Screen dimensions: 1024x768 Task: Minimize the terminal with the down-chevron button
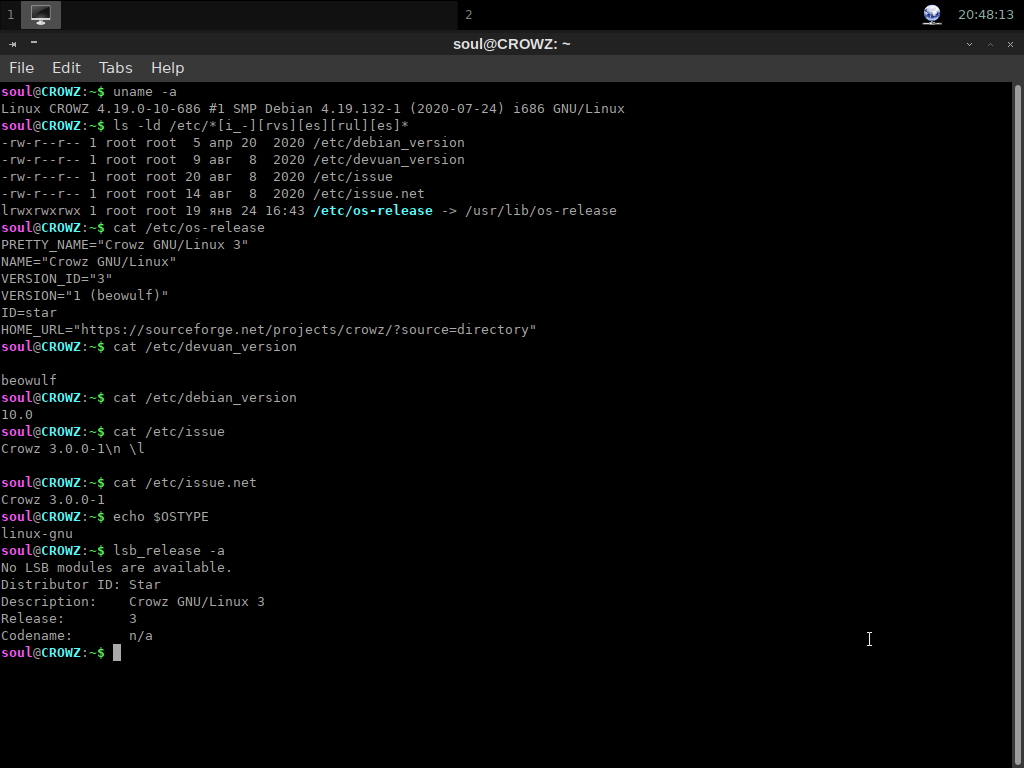(969, 44)
